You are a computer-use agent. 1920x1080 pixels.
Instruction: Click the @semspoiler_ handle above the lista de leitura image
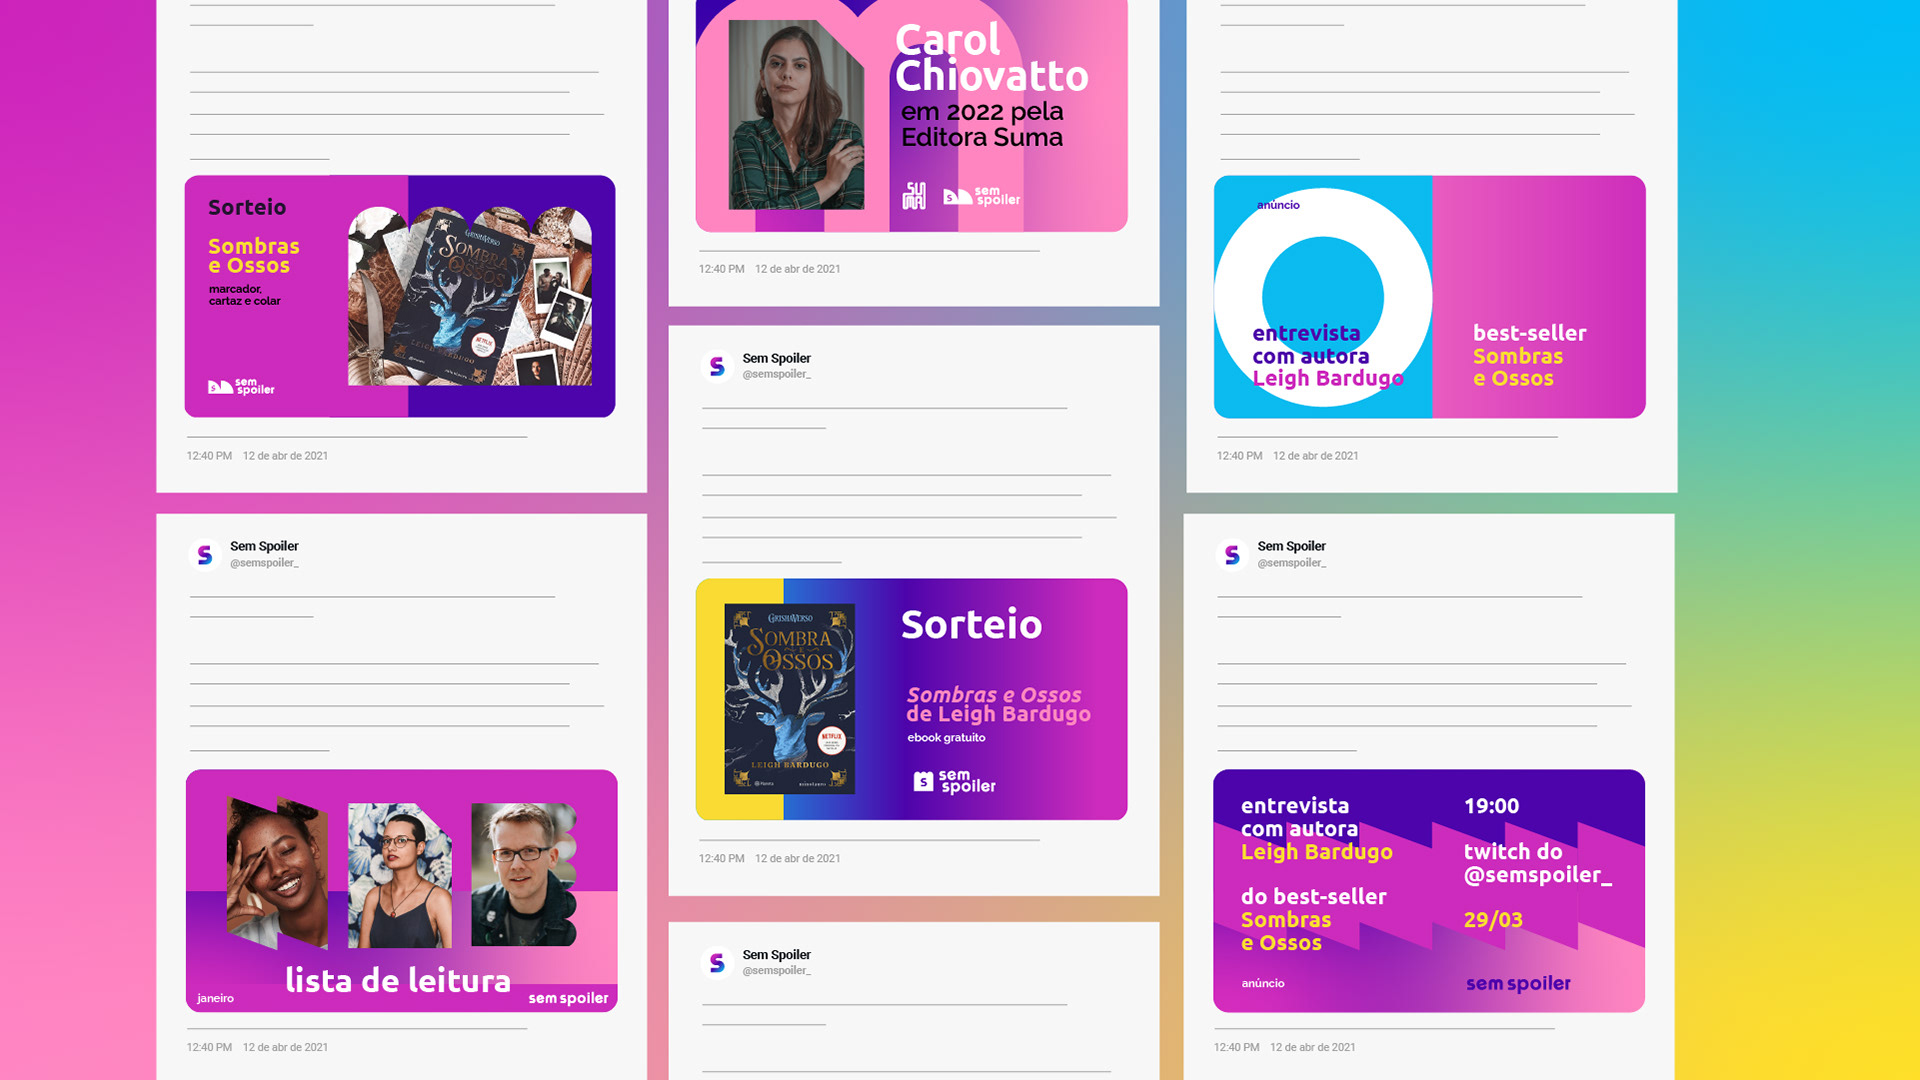(264, 563)
